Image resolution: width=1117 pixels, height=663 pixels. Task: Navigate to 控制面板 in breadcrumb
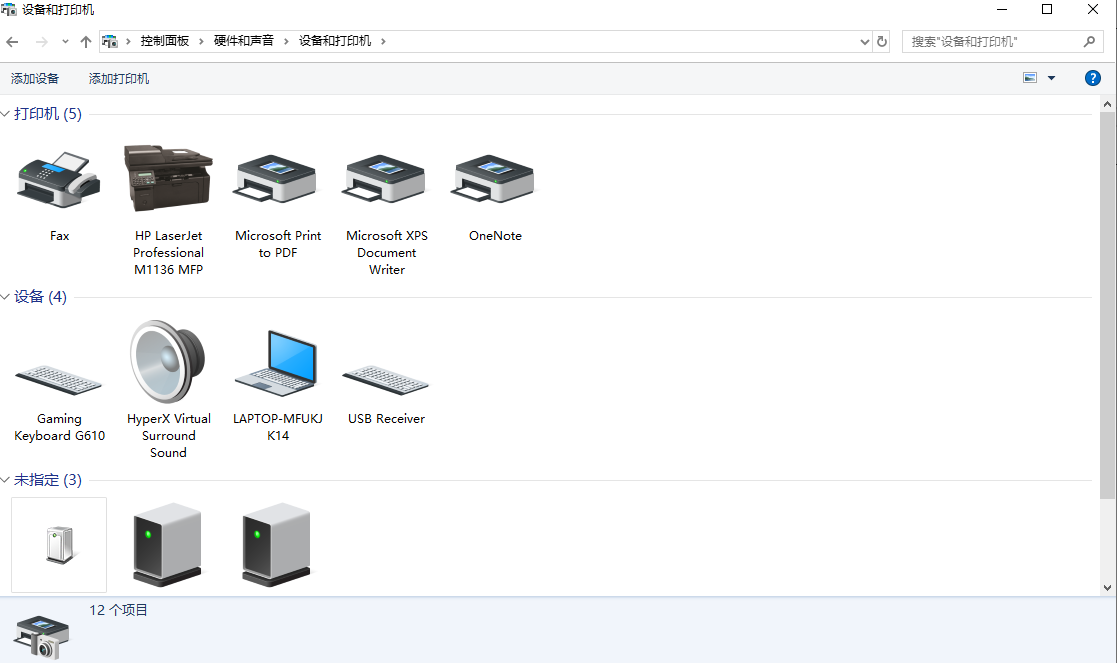(x=165, y=41)
